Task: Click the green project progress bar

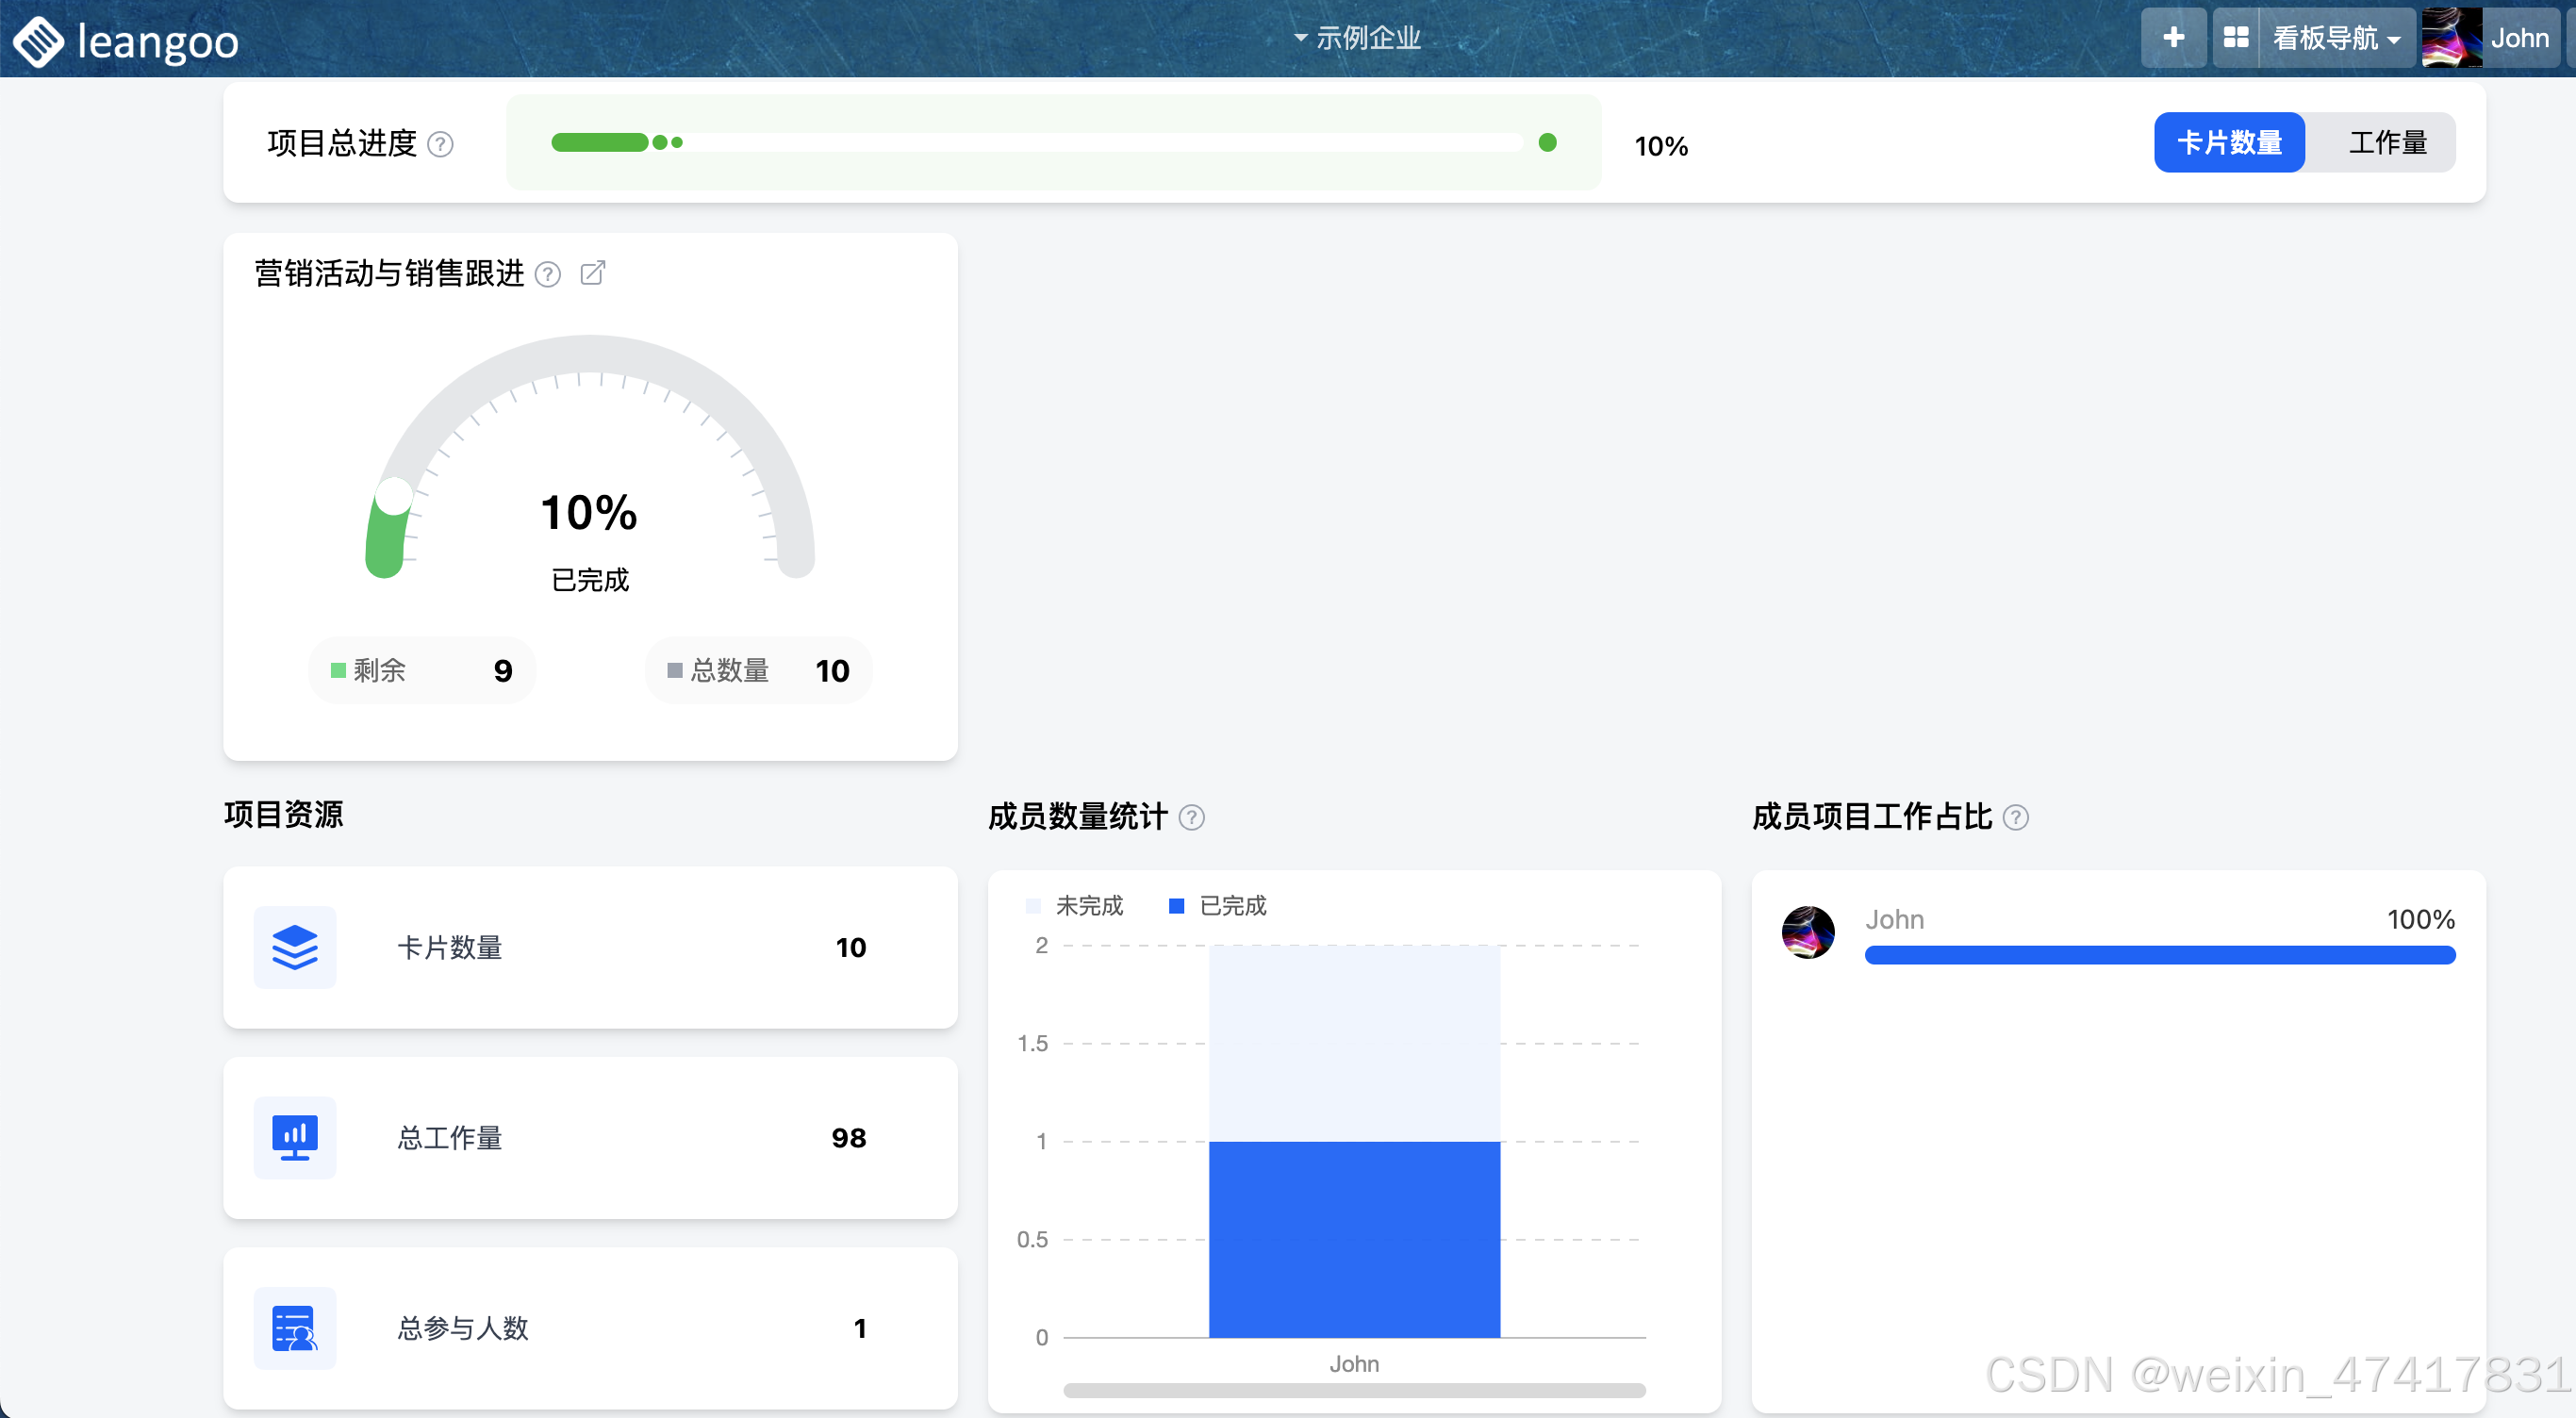Action: (x=600, y=143)
